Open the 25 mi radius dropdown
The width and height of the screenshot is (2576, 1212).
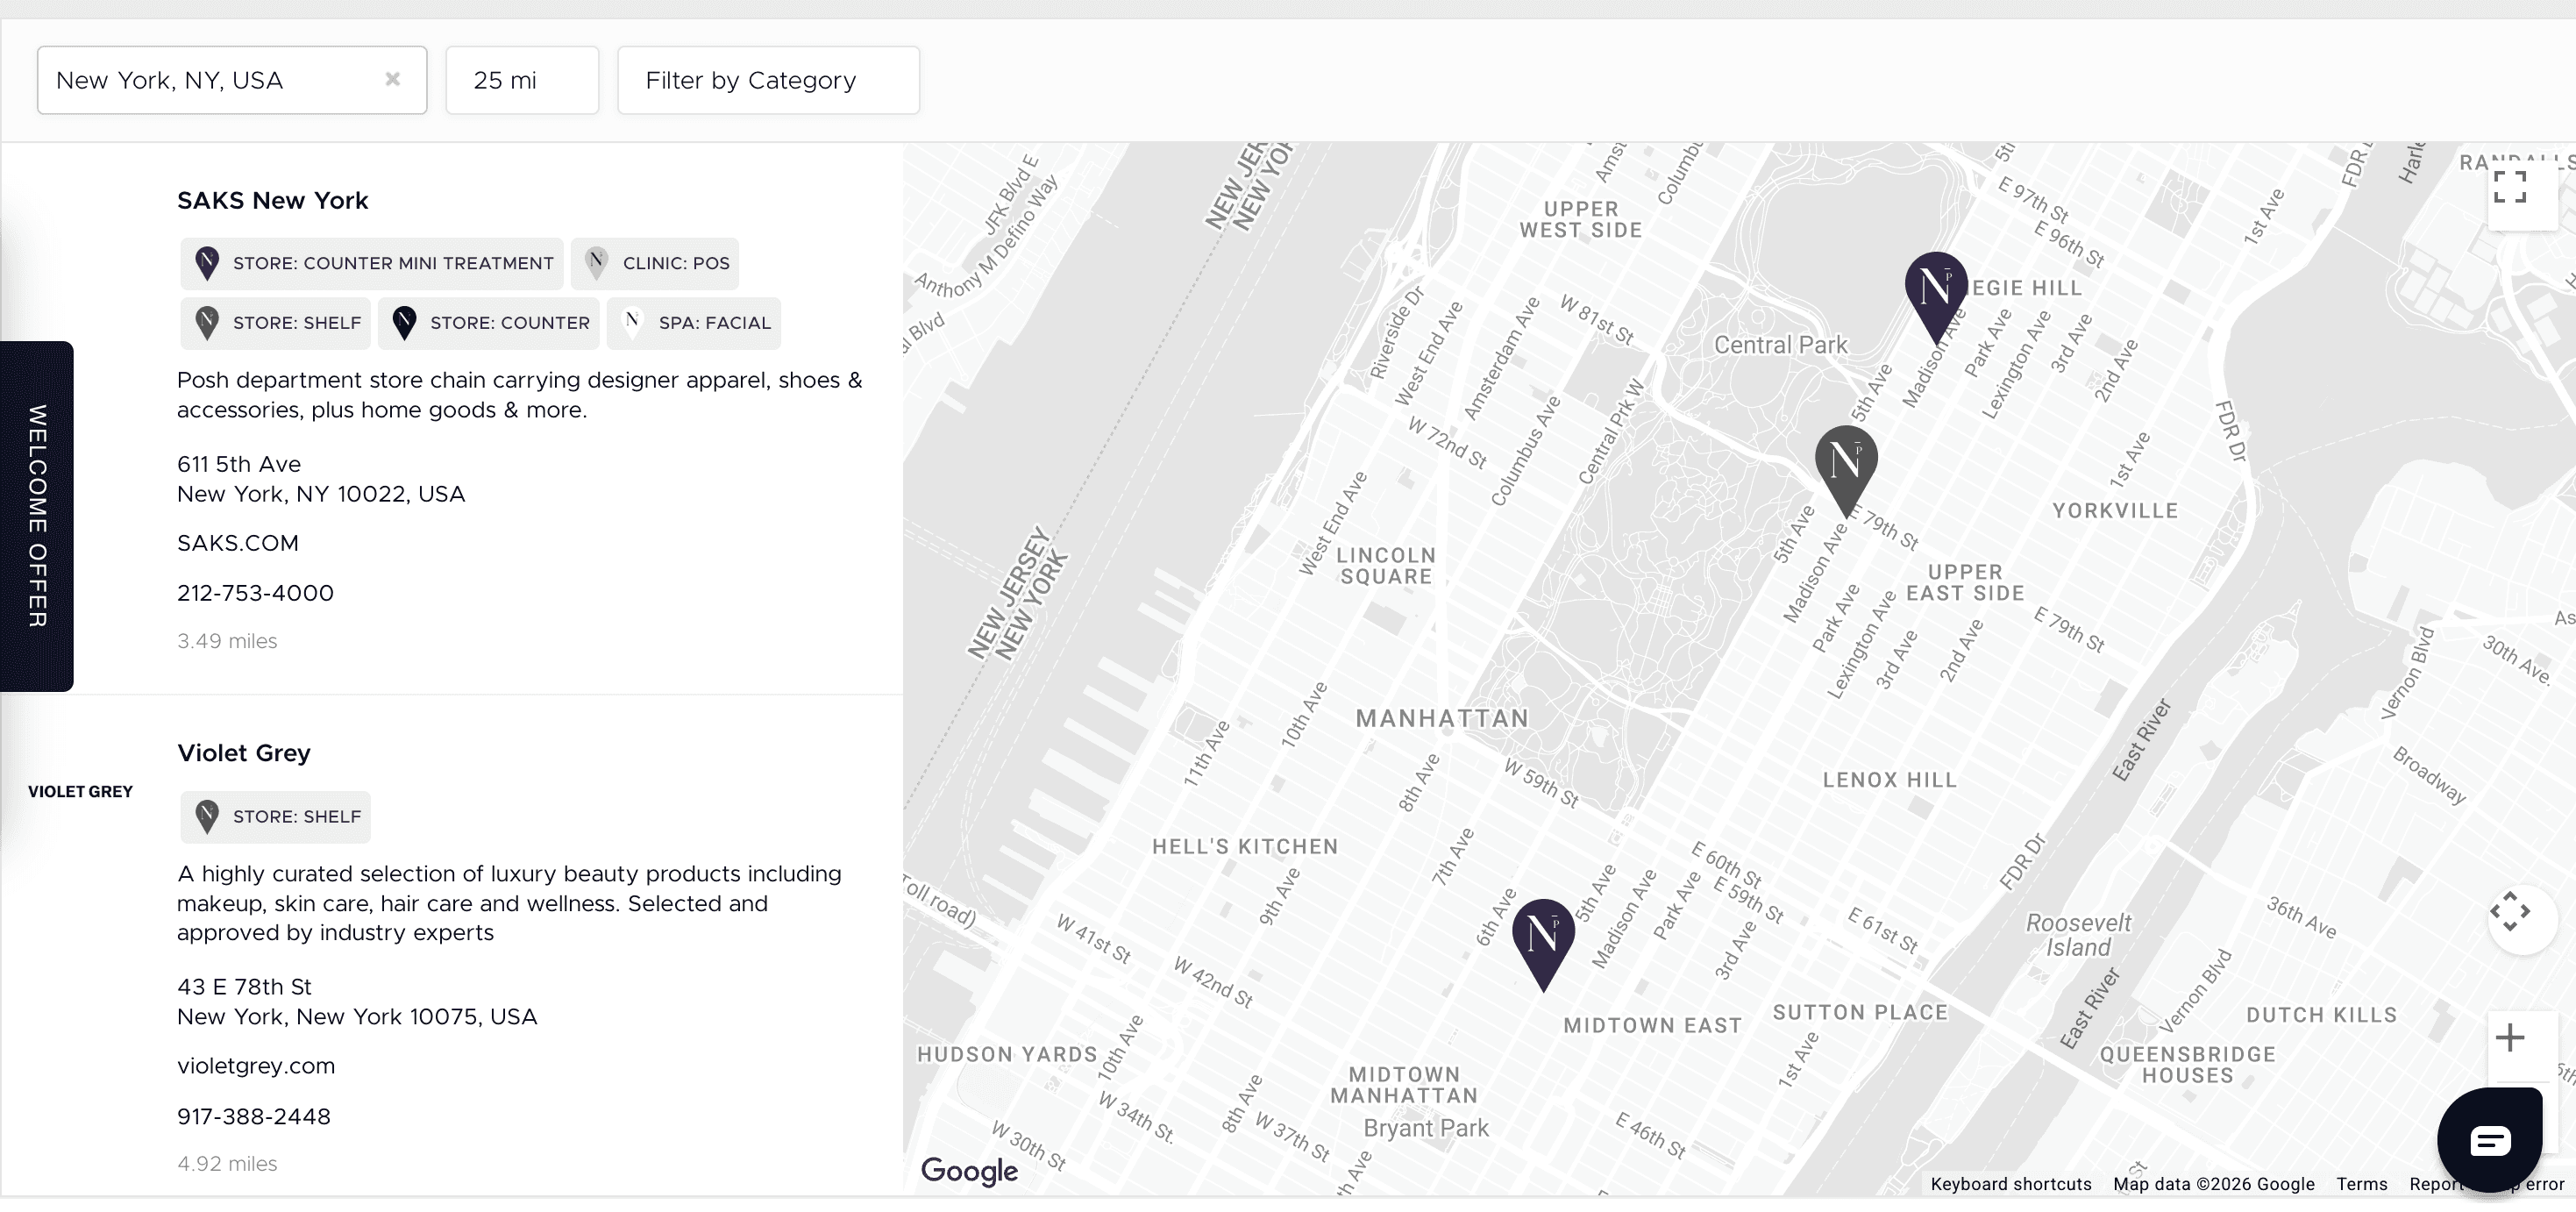click(x=522, y=80)
